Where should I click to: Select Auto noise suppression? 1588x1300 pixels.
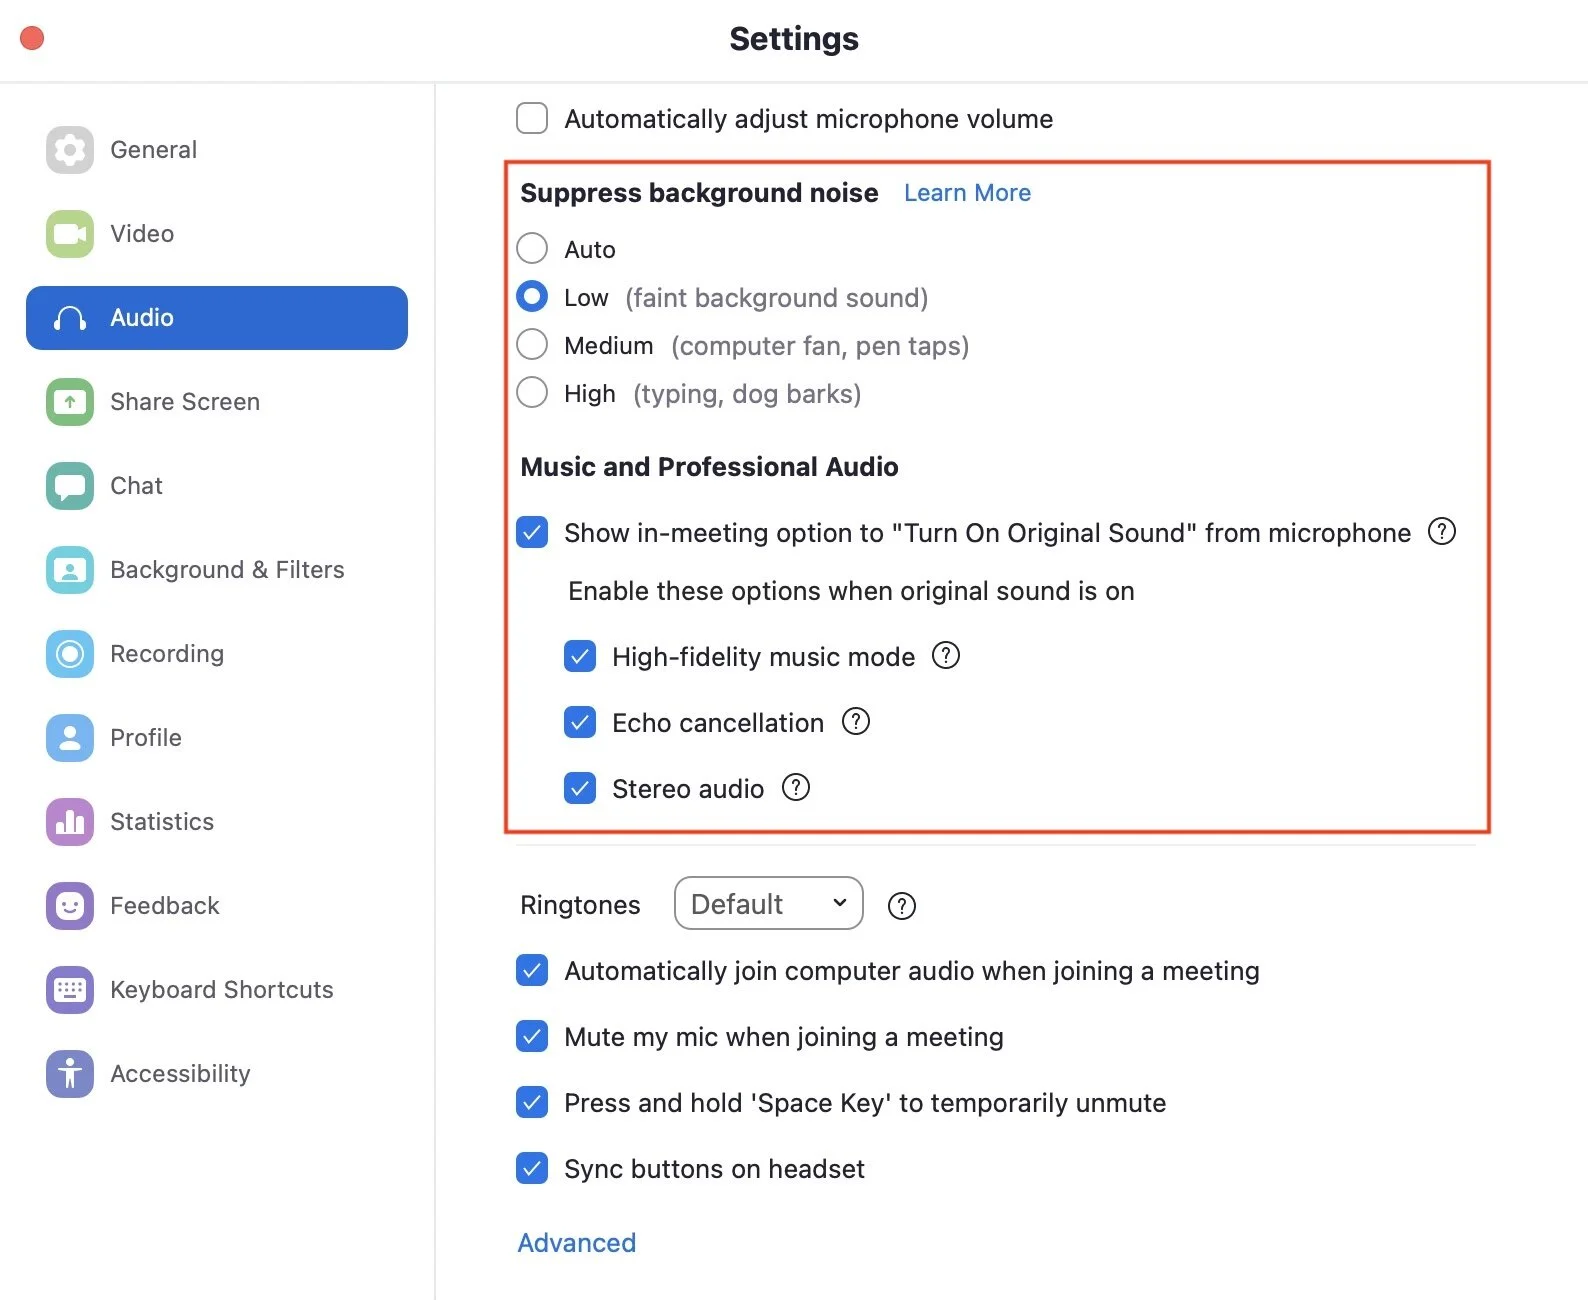pyautogui.click(x=532, y=248)
